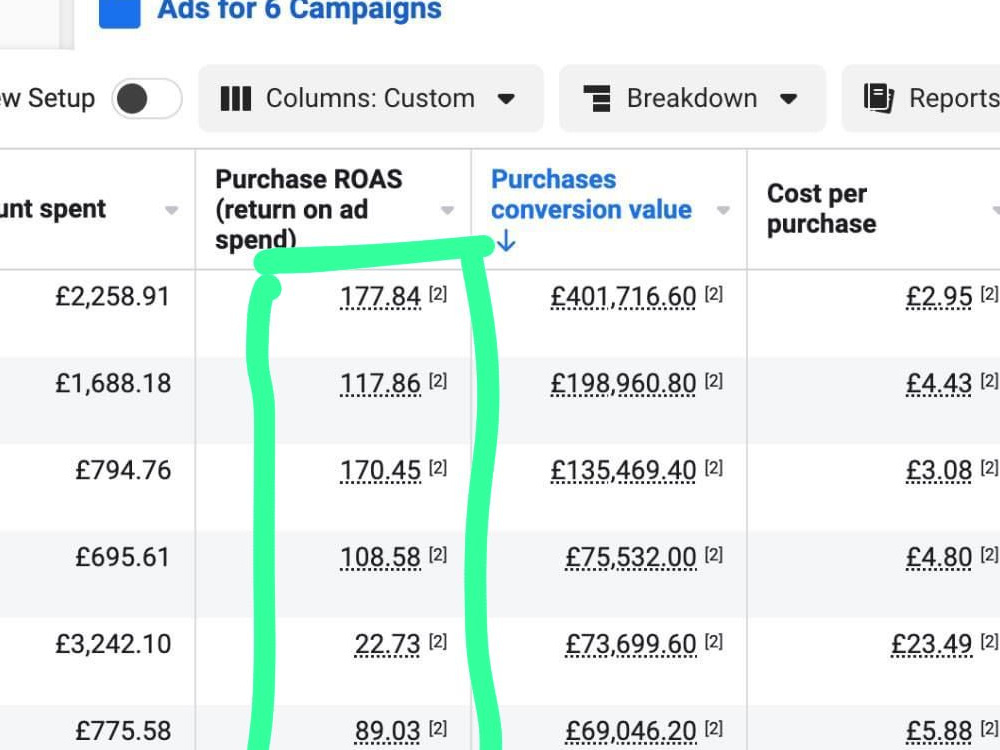Click the £23.49 cost per purchase

932,643
